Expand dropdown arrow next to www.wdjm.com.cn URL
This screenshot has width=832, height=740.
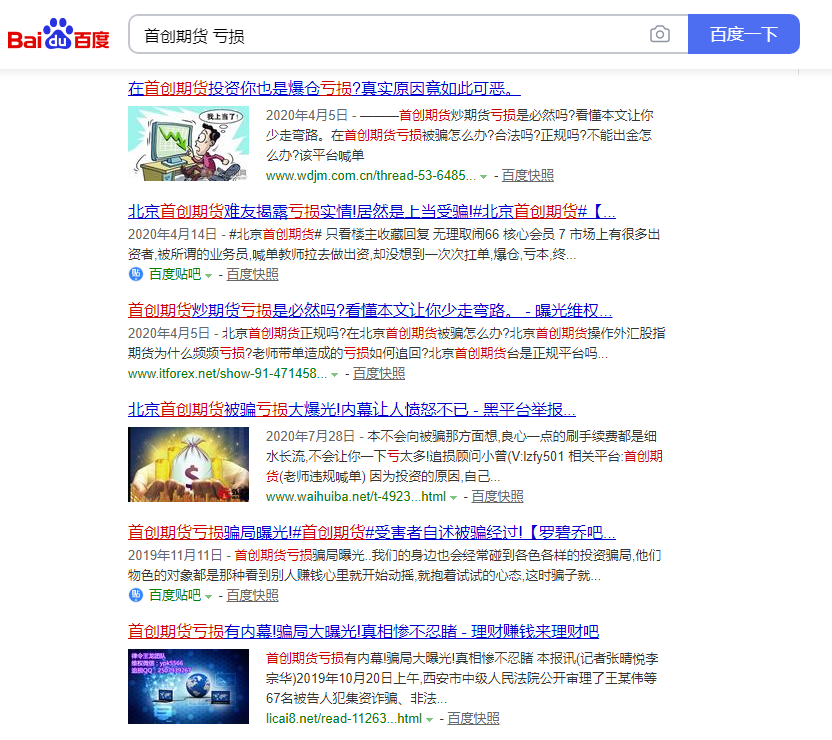tap(483, 177)
